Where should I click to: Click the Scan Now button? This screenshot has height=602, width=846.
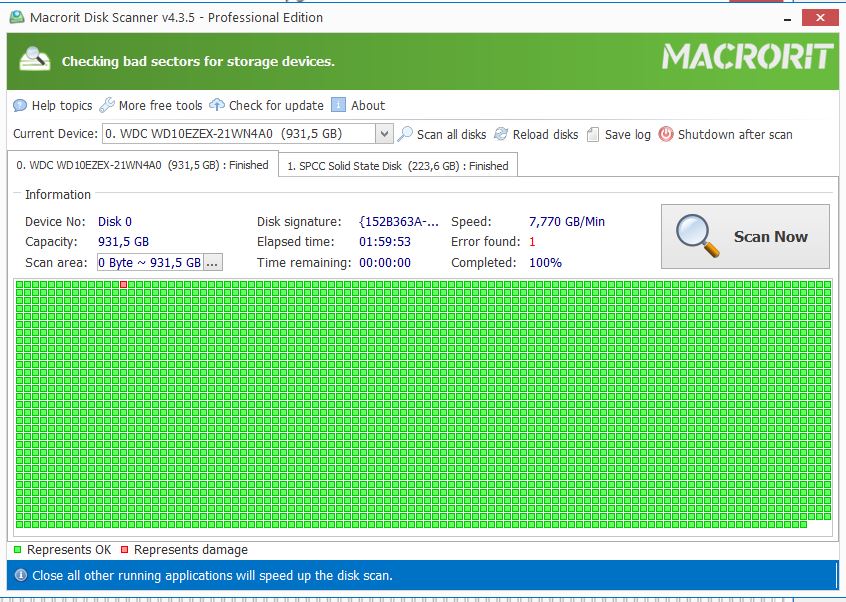point(745,236)
